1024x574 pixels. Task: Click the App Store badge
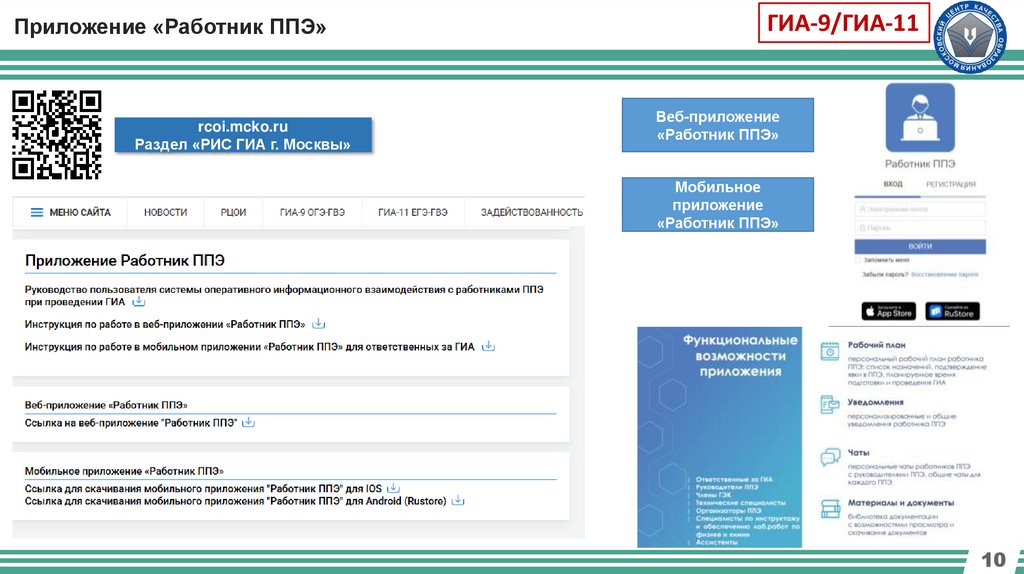889,311
